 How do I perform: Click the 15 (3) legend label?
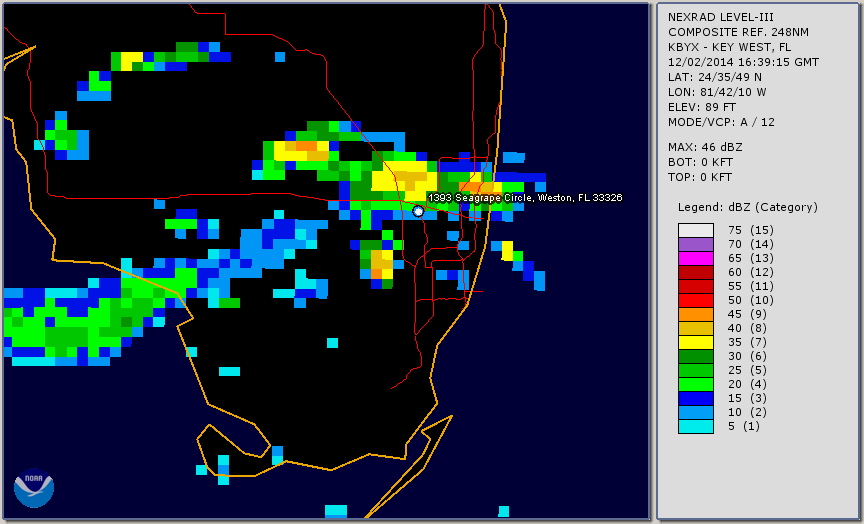(x=748, y=398)
